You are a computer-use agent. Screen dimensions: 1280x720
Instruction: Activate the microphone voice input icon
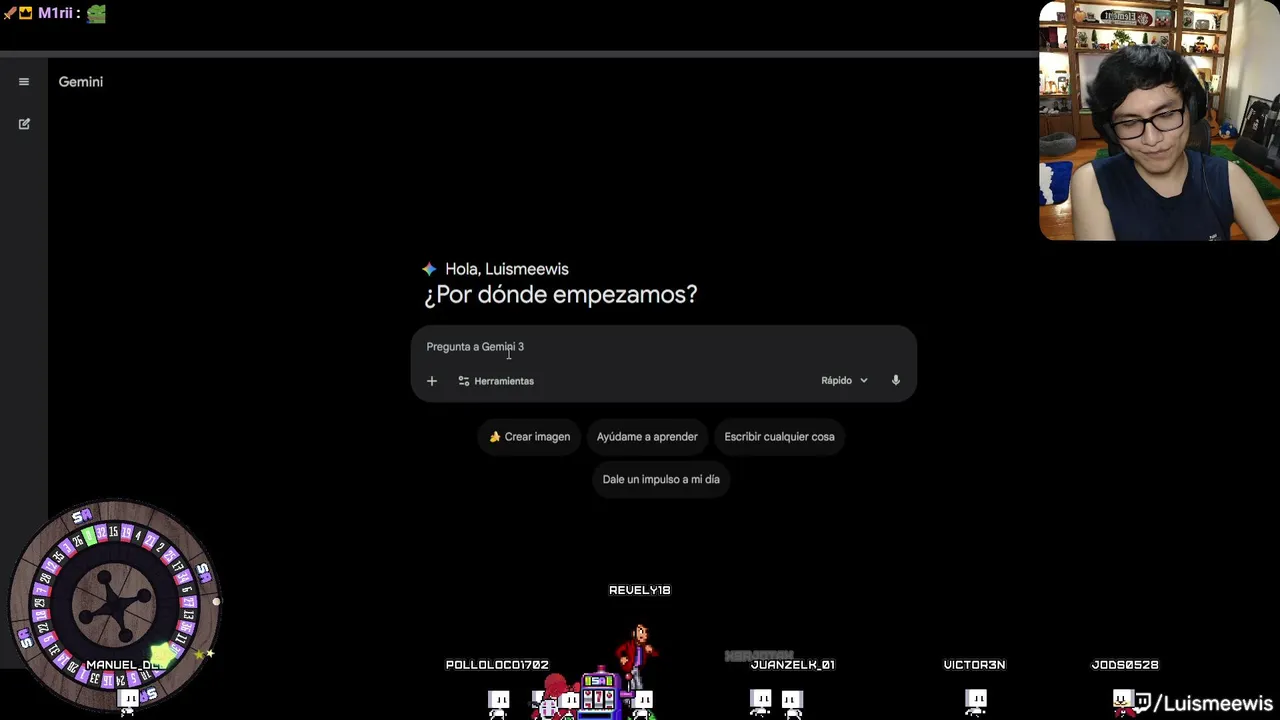click(896, 380)
